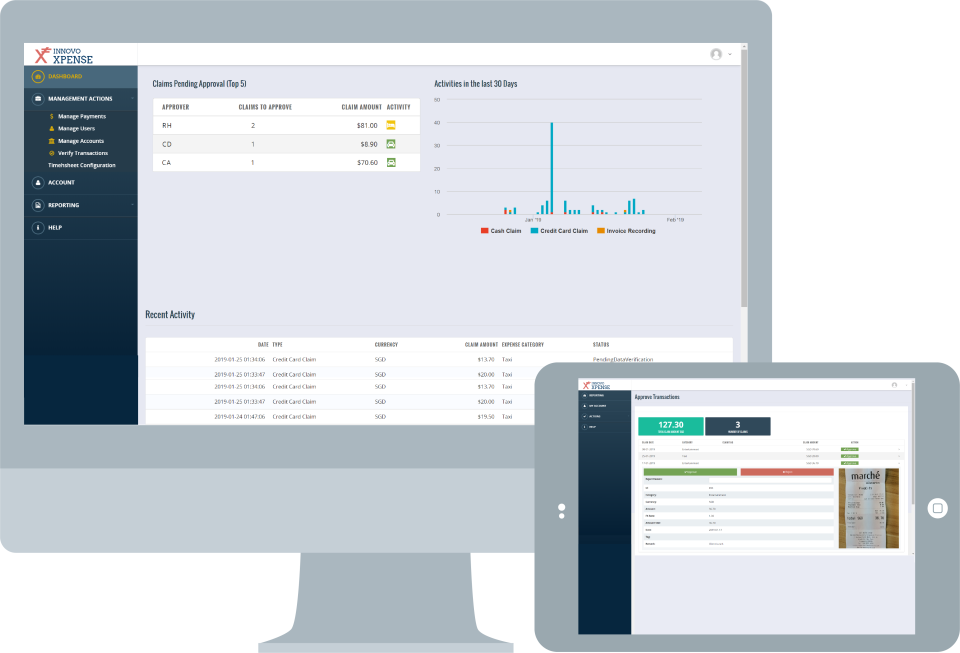Open the marché receipt thumbnail on tablet
Screen dimensions: 960x653
coord(869,508)
